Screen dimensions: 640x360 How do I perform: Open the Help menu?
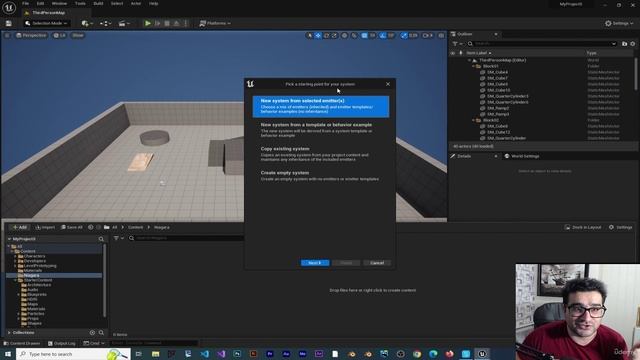(x=153, y=4)
